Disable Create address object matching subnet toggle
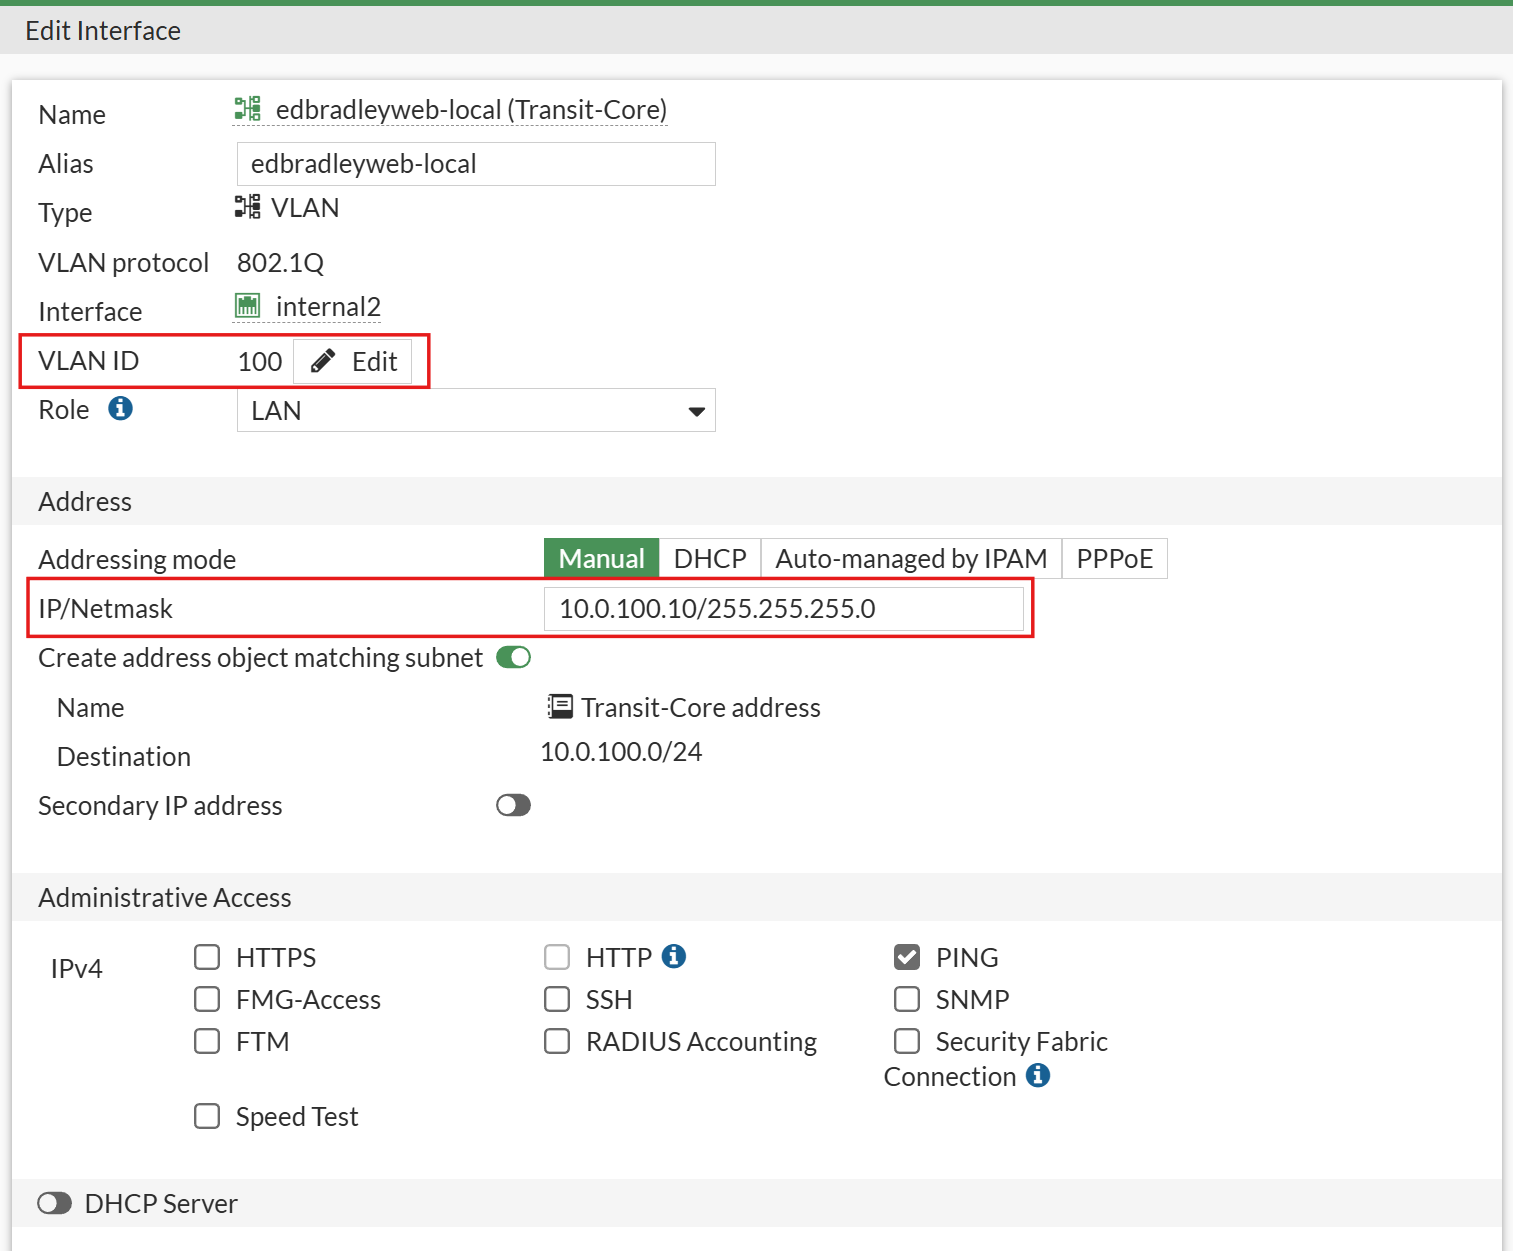This screenshot has width=1513, height=1251. 514,657
